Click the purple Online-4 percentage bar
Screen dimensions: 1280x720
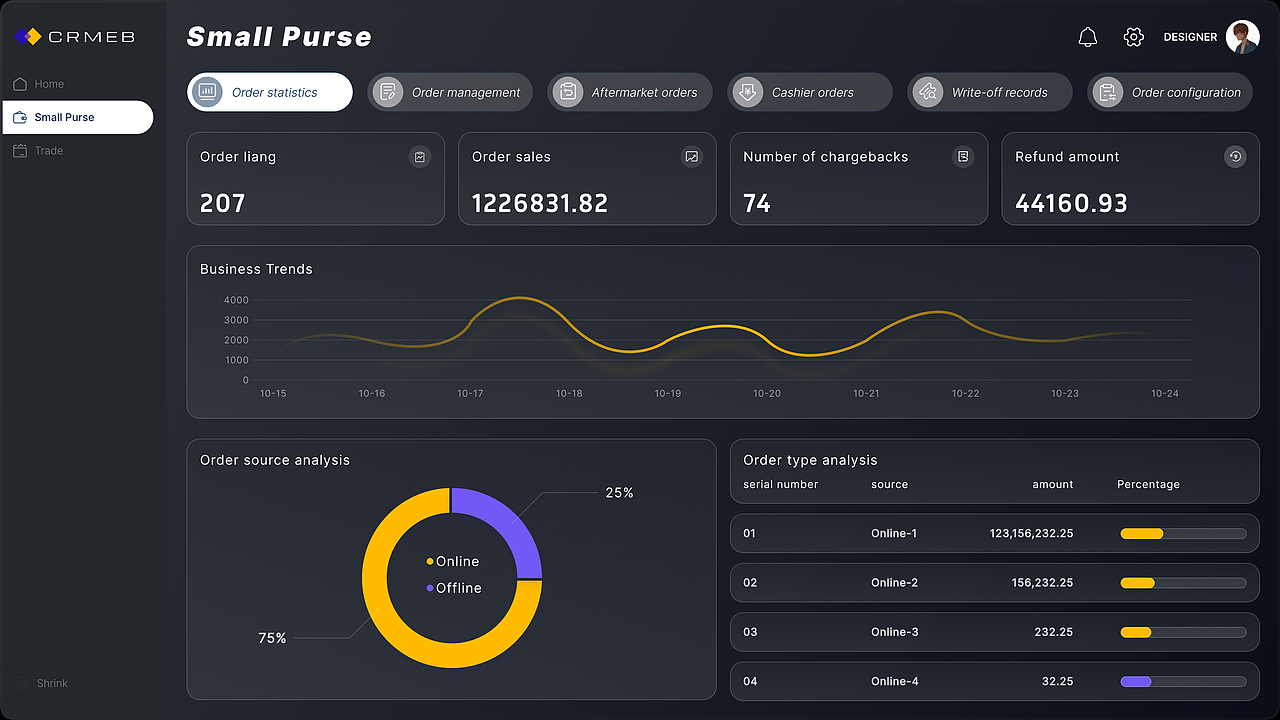click(1183, 682)
